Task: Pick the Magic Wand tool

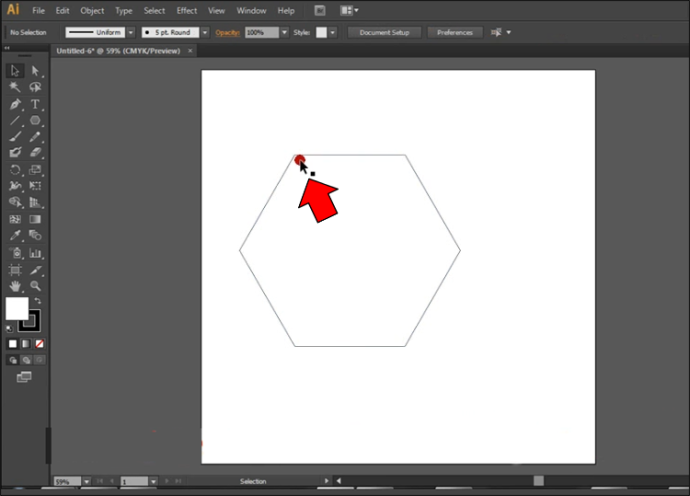Action: pos(15,87)
